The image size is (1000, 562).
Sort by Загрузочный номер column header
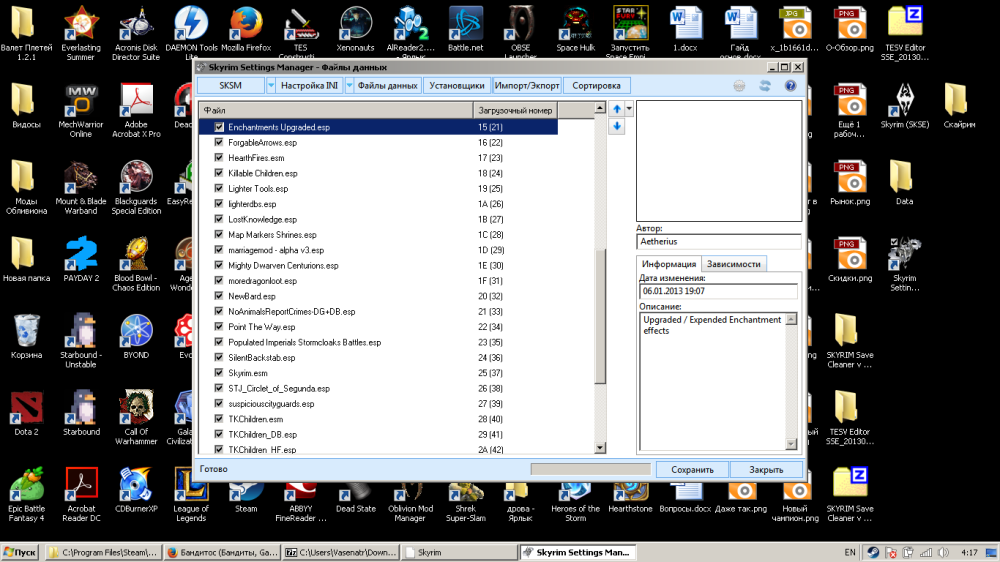[515, 110]
